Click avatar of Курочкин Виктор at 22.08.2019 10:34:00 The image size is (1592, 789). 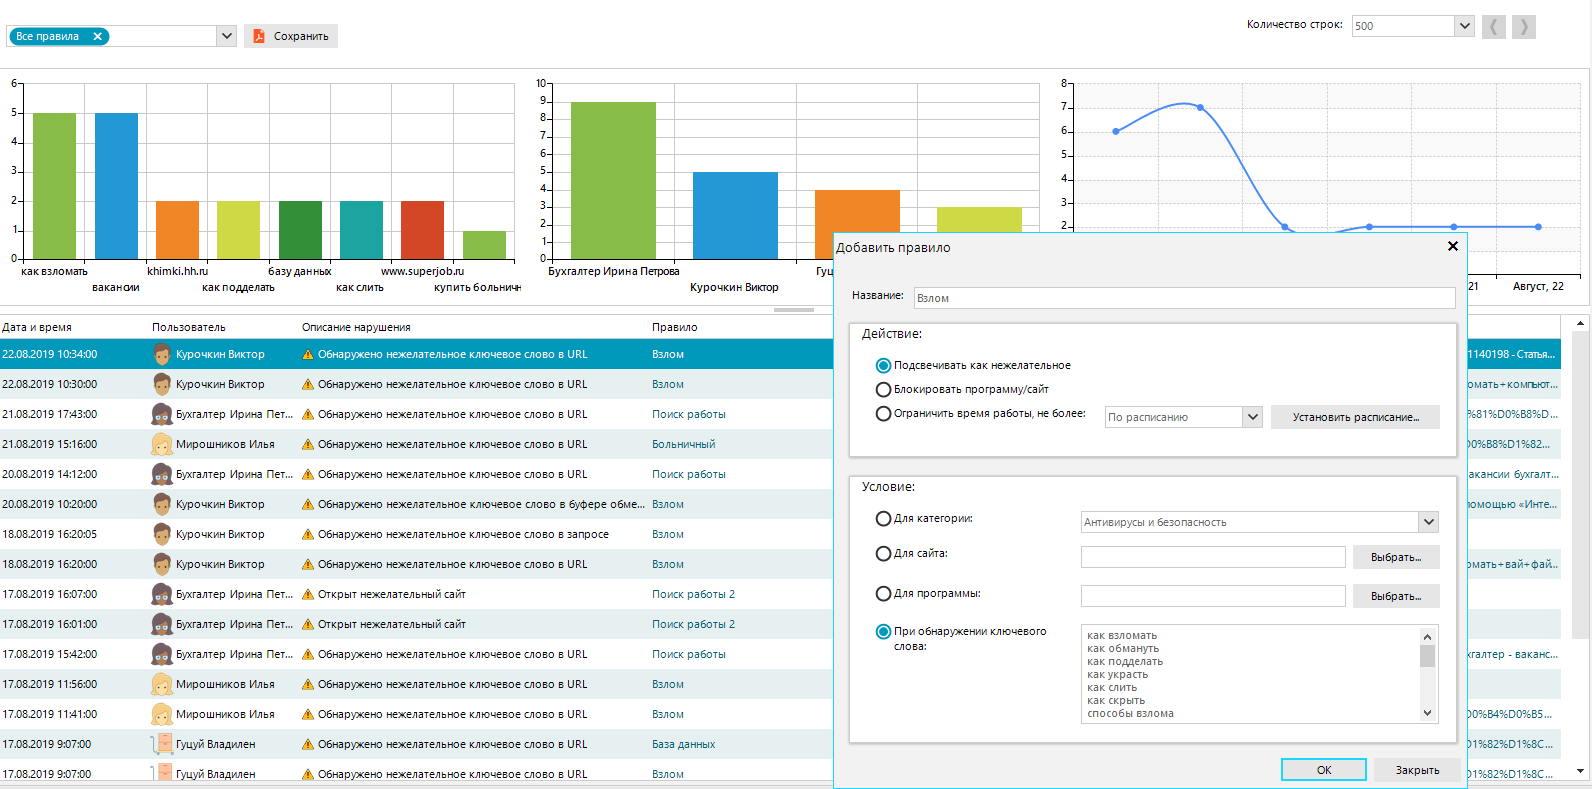tap(161, 354)
